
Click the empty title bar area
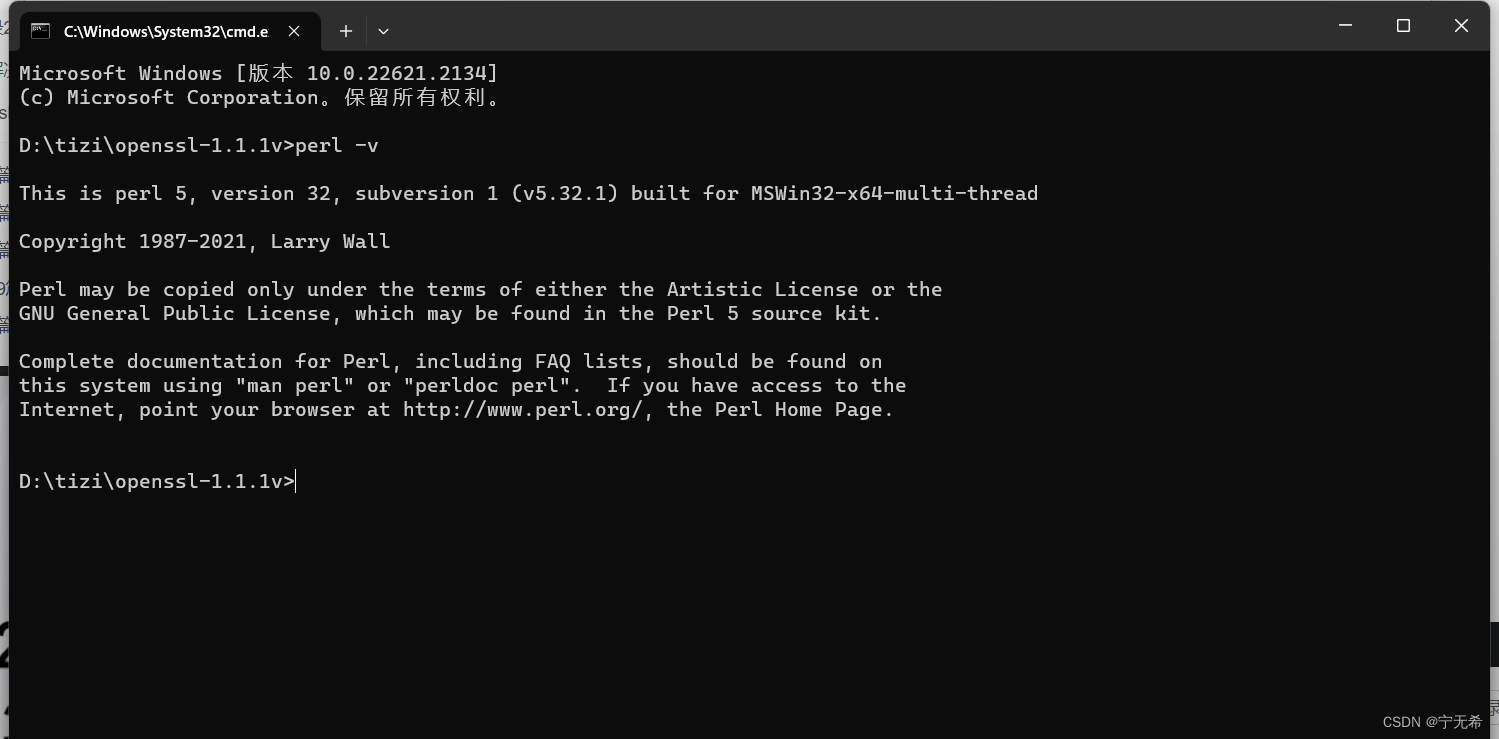point(850,27)
